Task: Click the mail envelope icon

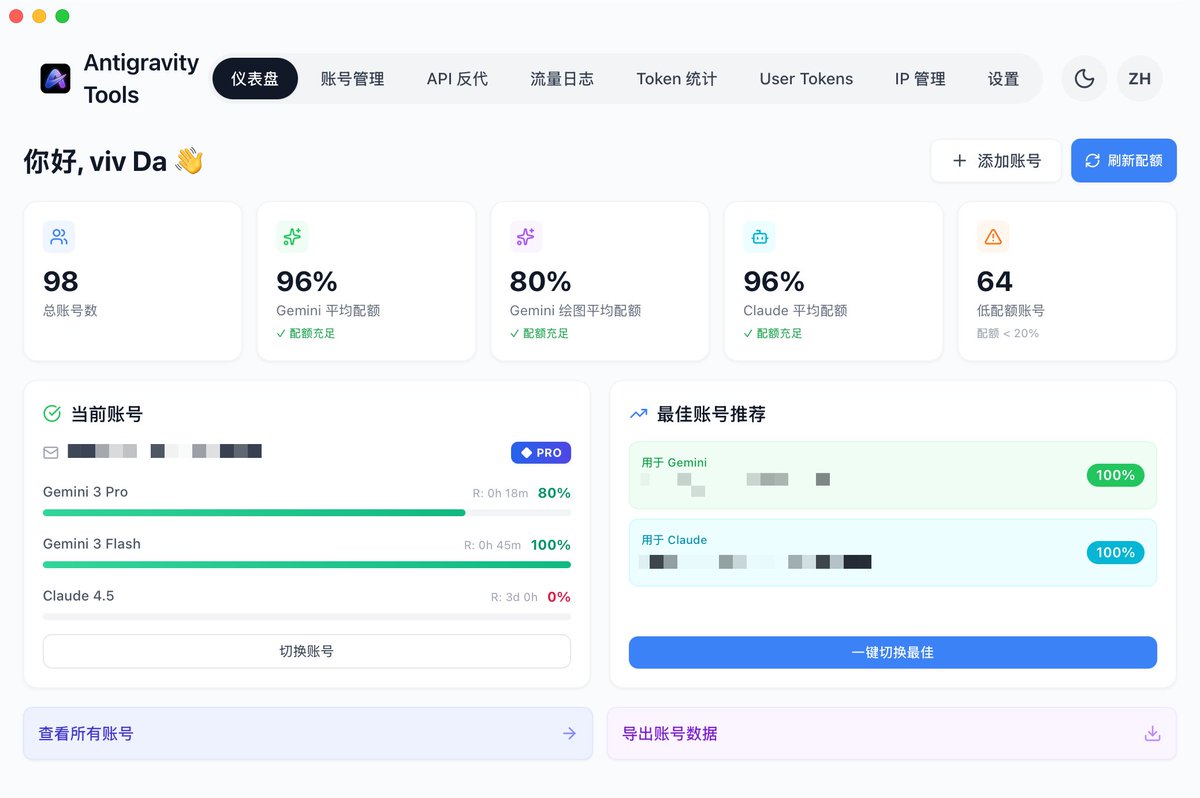Action: [51, 453]
